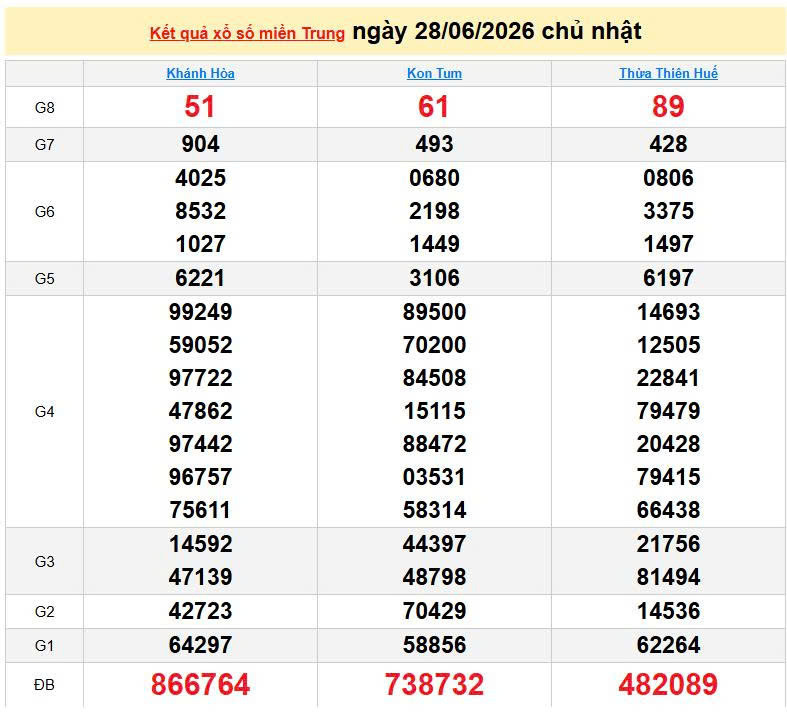Select G3 number 14592
787x712 pixels.
point(200,544)
